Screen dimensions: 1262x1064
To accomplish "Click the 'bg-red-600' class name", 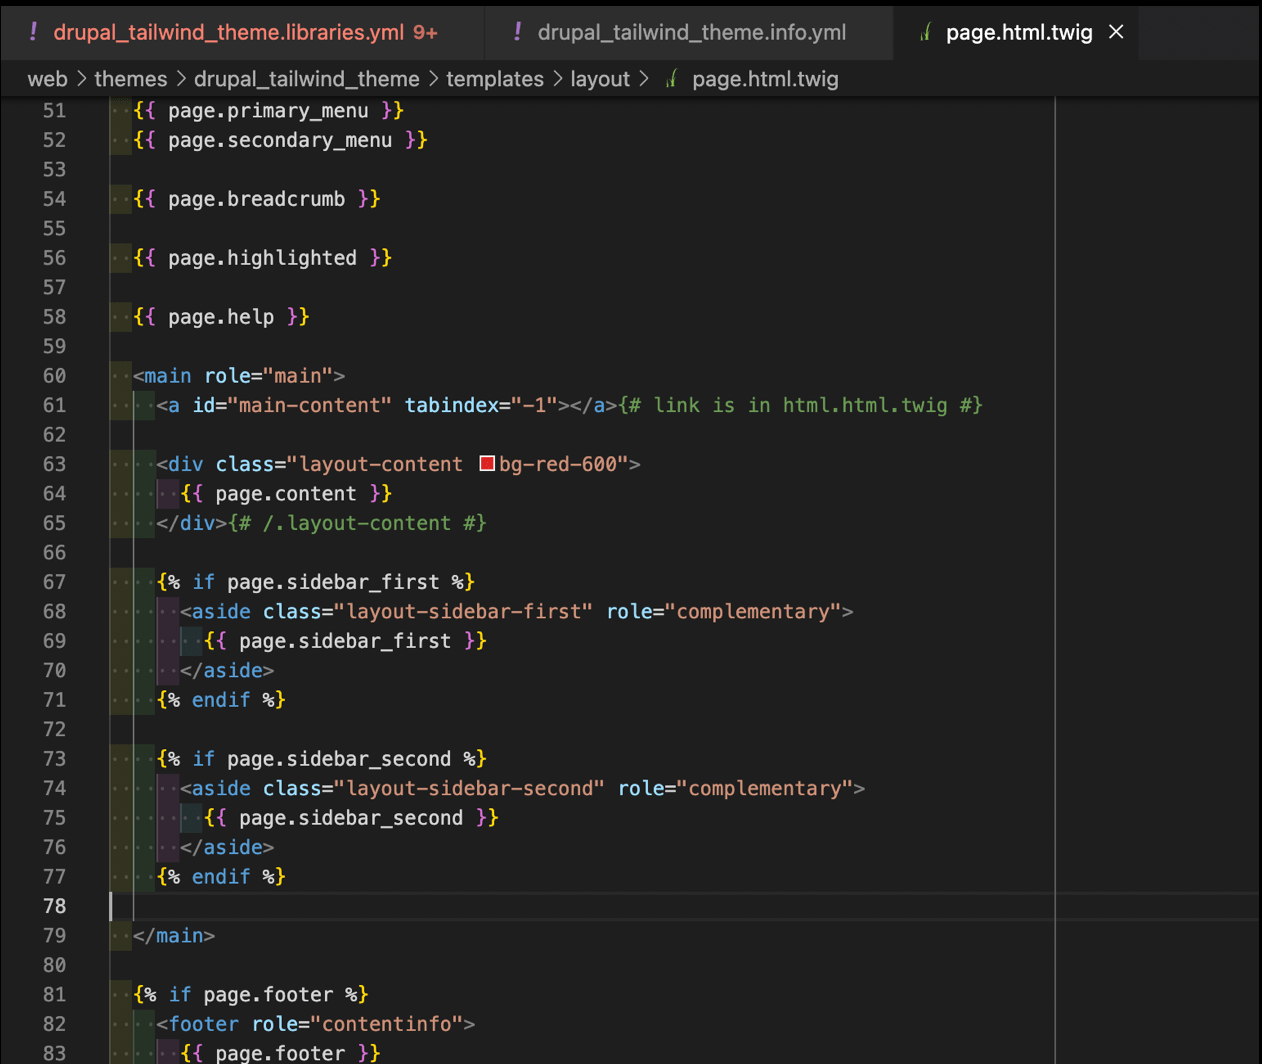I will (x=558, y=464).
